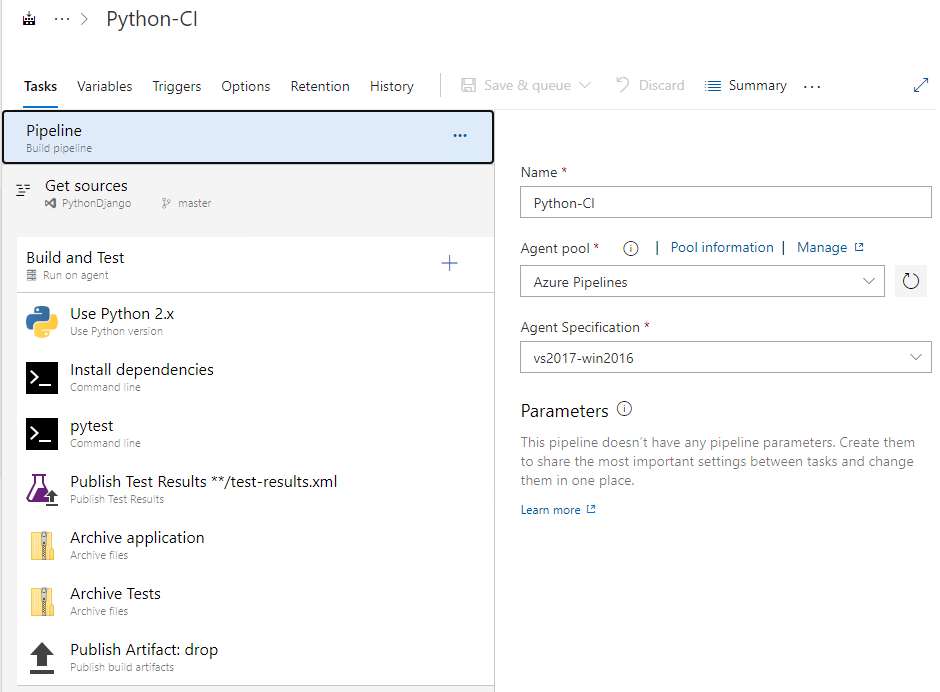Click the Publish Artifact upload arrow icon

coord(42,658)
